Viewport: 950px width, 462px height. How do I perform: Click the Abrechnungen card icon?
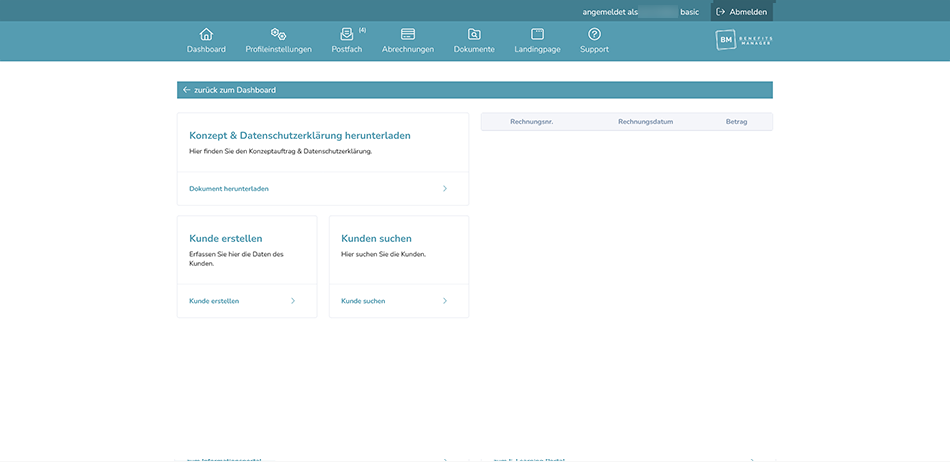[408, 34]
